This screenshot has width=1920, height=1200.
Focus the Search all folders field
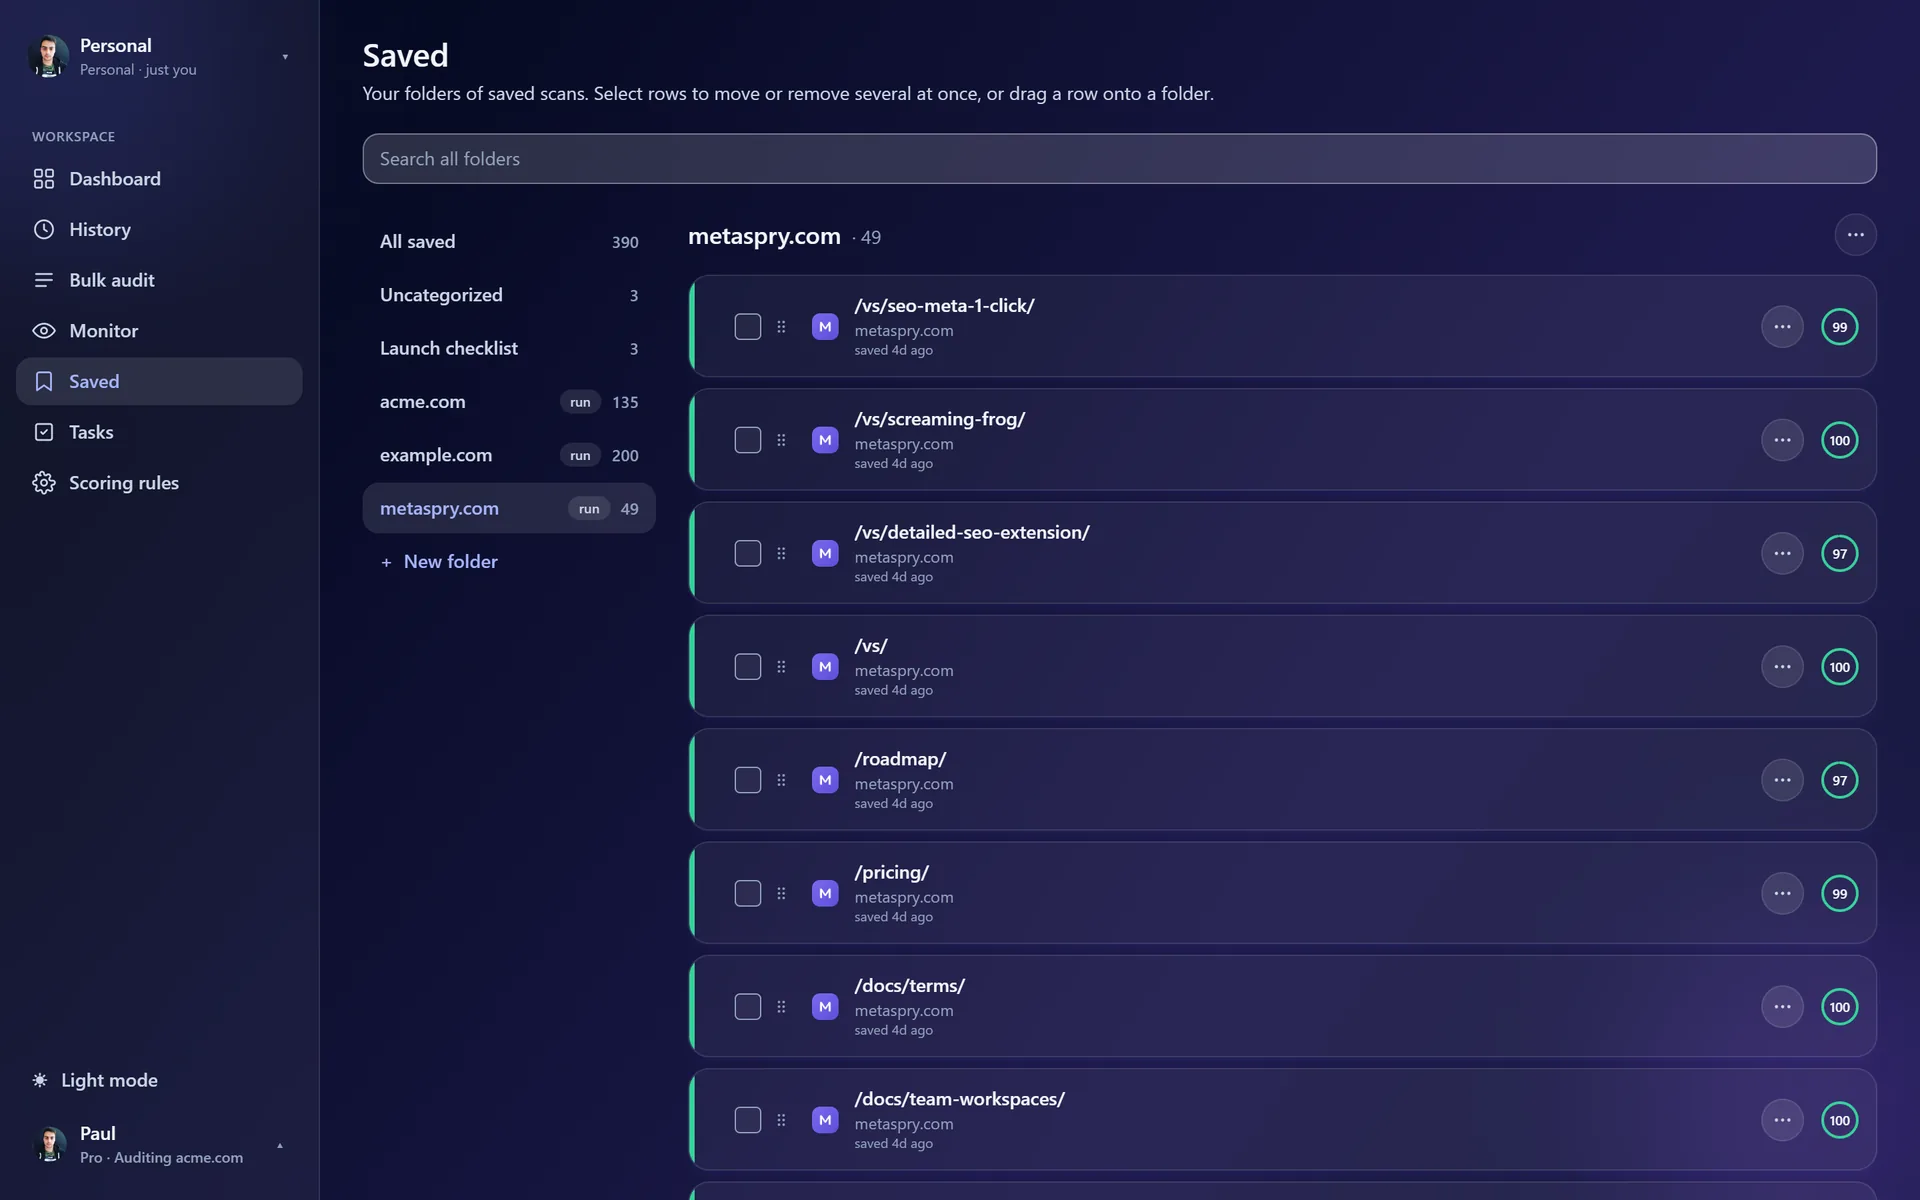[1119, 159]
